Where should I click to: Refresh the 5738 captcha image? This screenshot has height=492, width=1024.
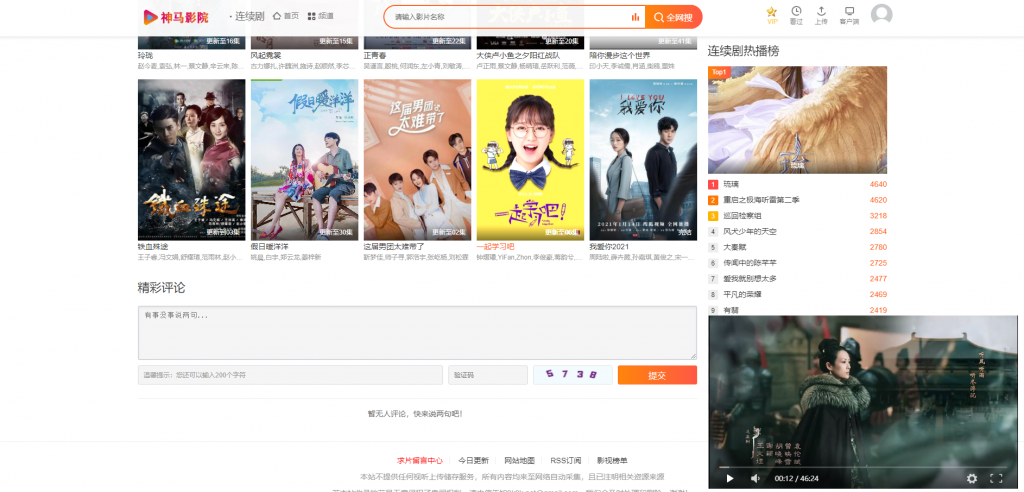coord(573,375)
